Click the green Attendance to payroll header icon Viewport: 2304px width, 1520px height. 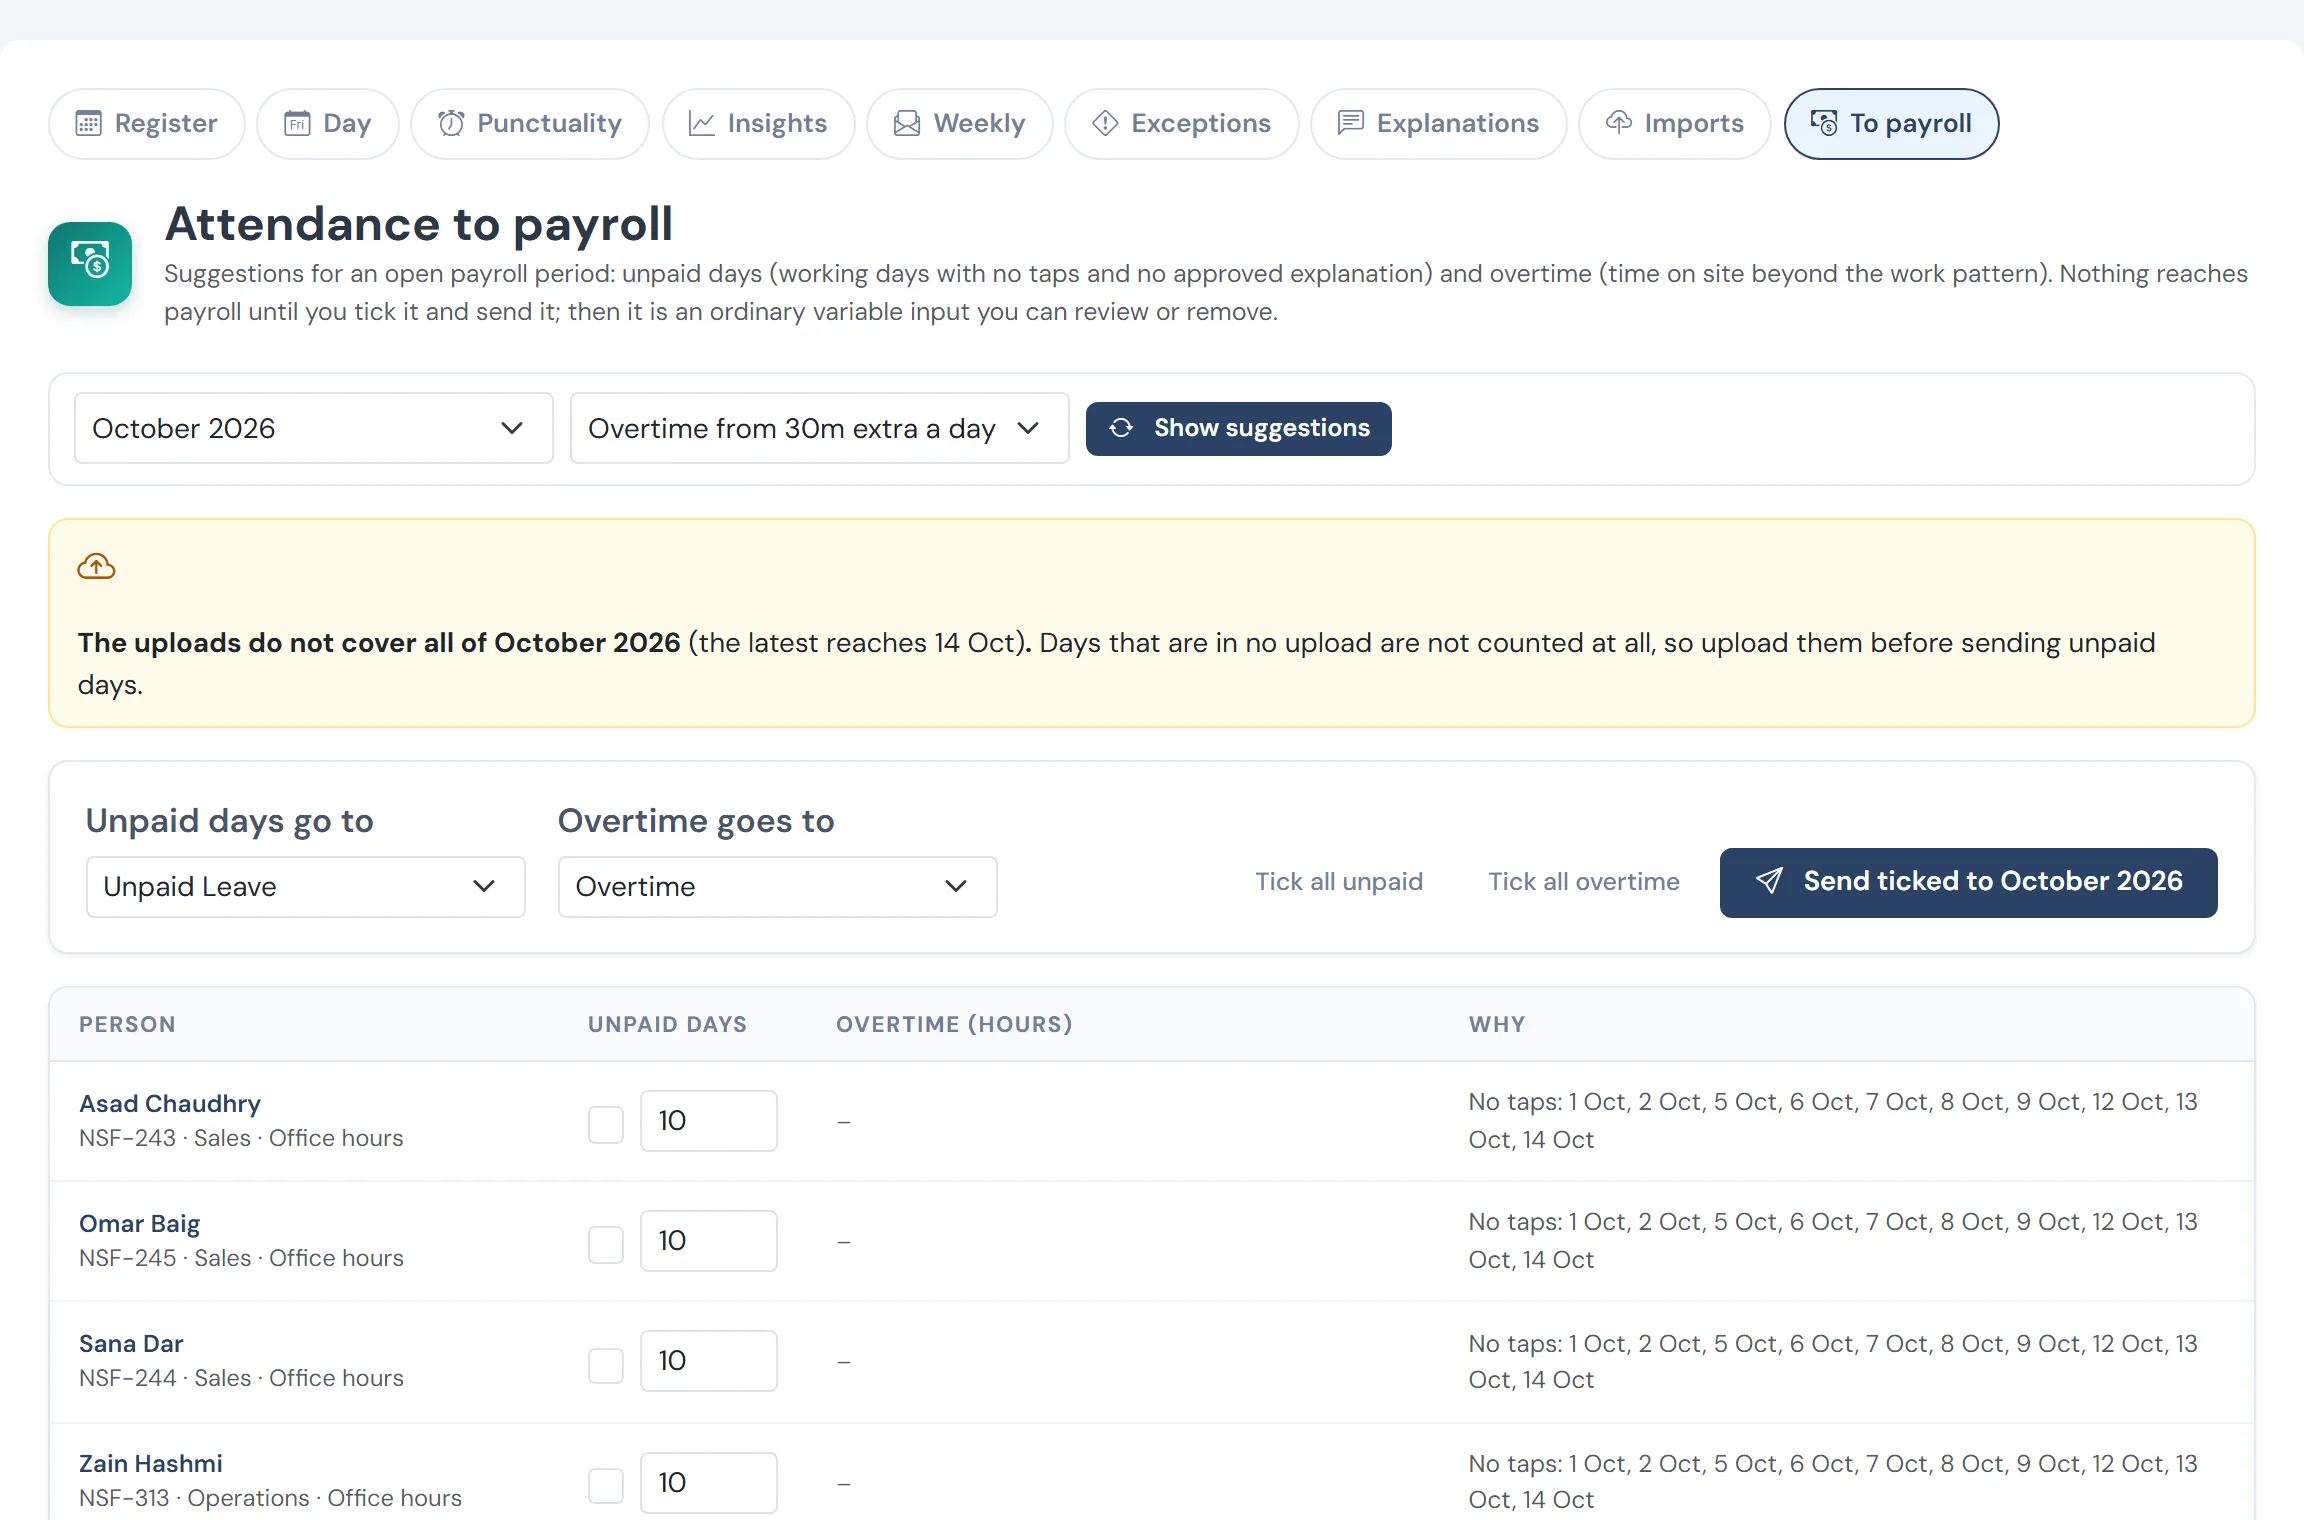tap(90, 264)
